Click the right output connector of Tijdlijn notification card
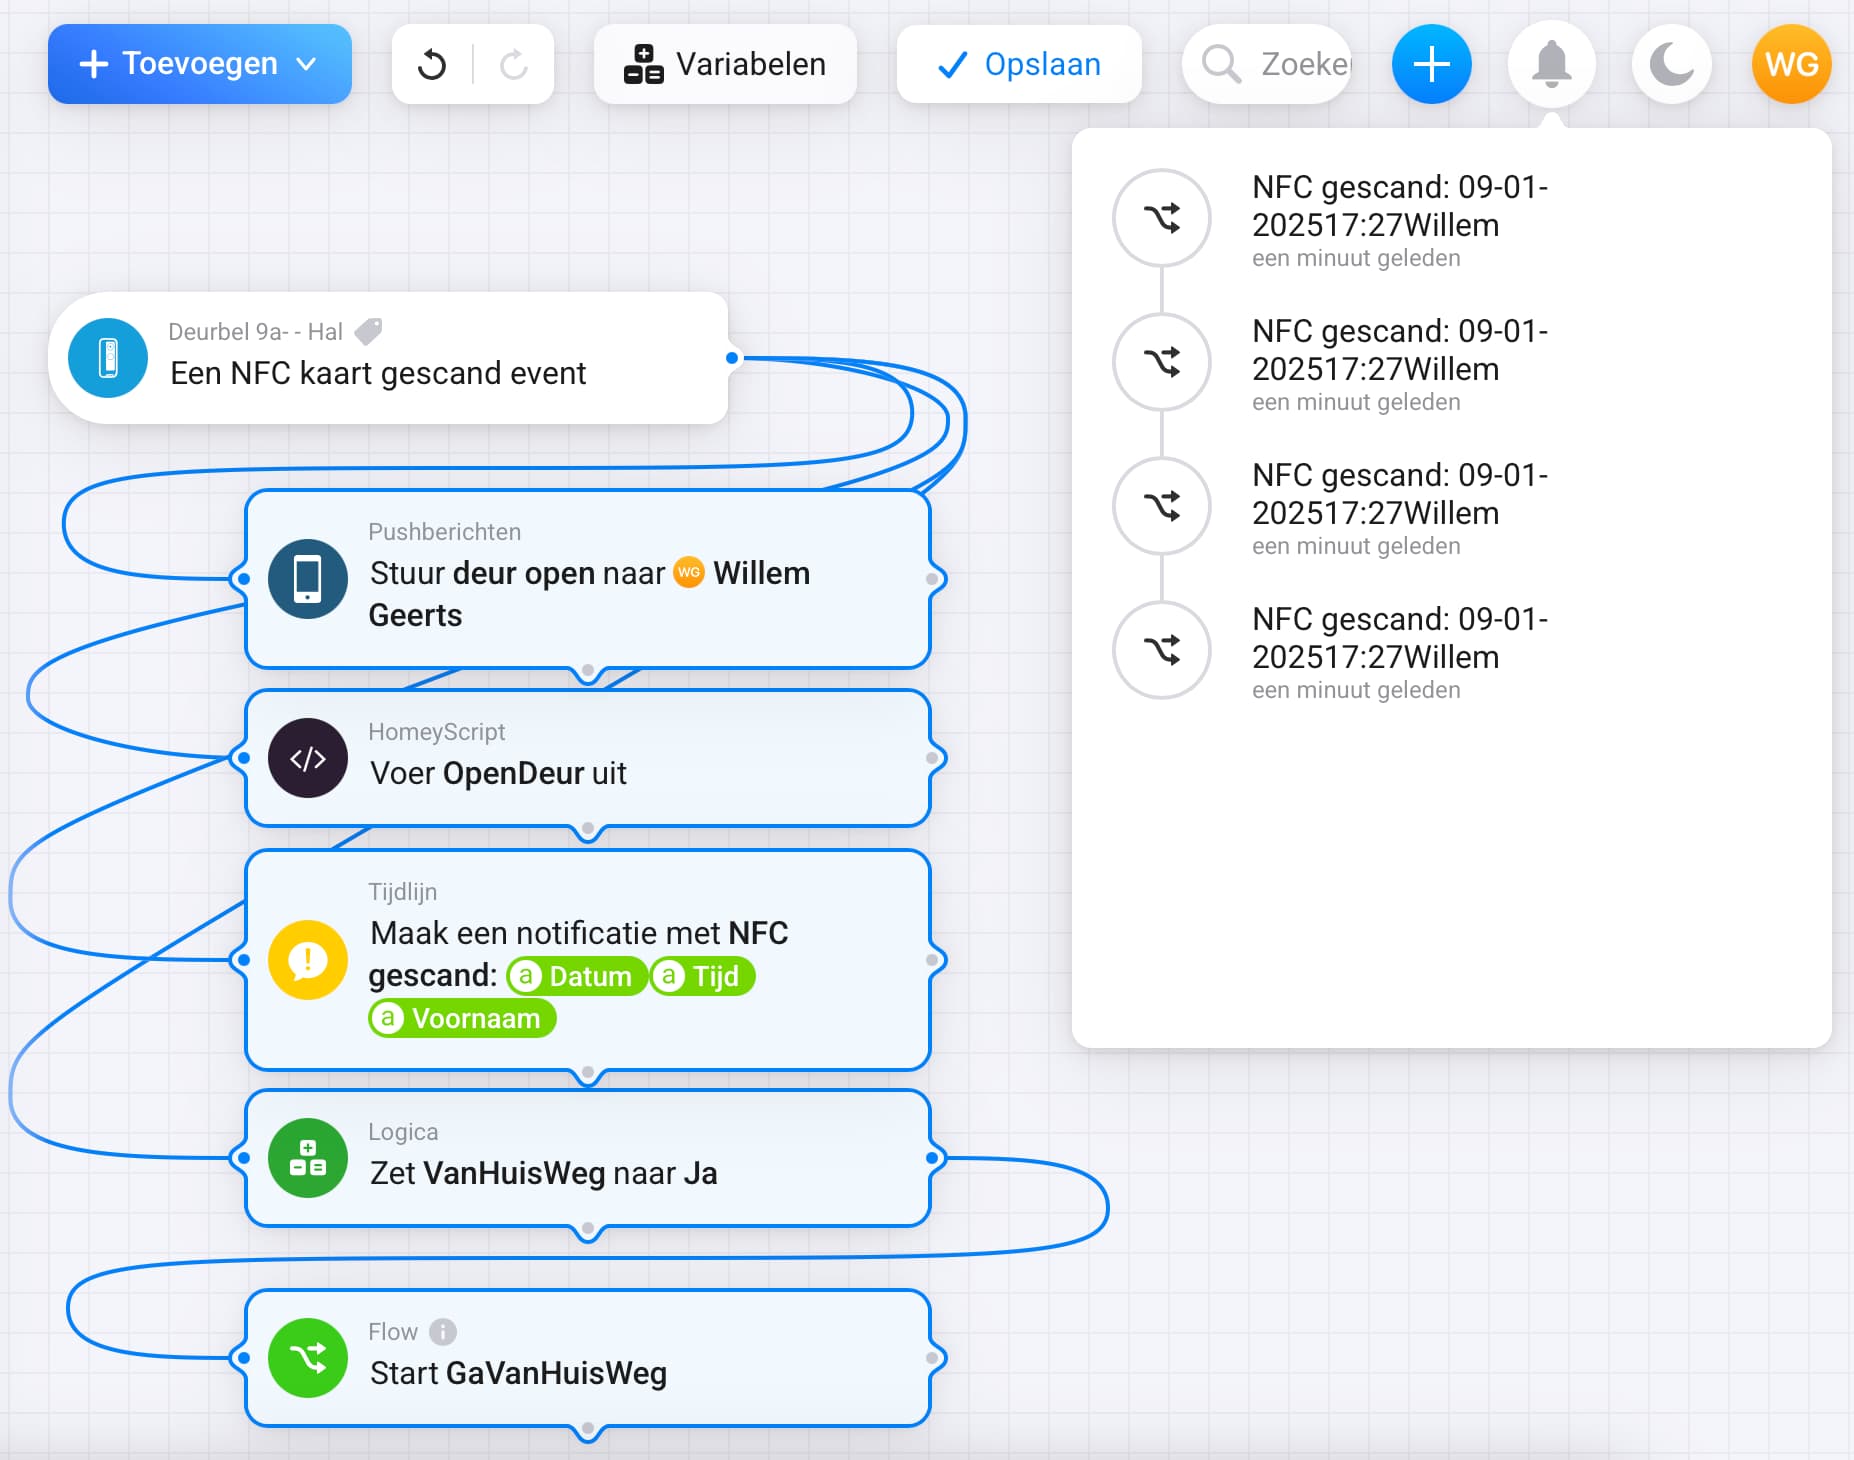The width and height of the screenshot is (1854, 1460). [932, 960]
